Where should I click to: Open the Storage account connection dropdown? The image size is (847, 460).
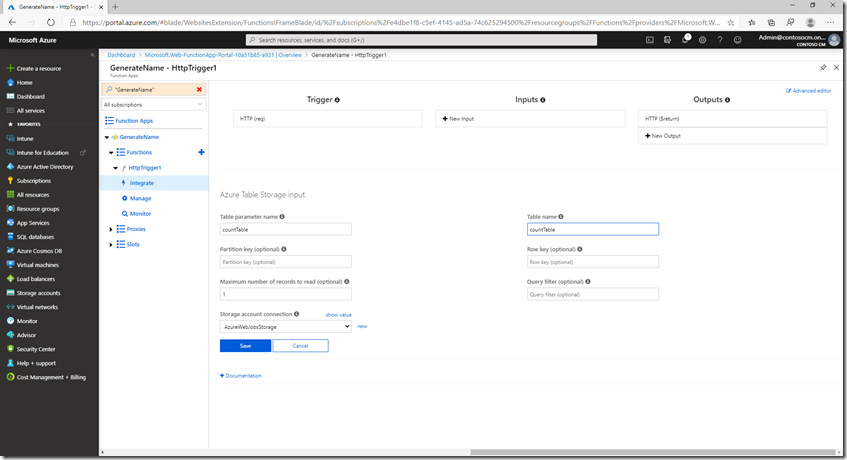pos(285,326)
